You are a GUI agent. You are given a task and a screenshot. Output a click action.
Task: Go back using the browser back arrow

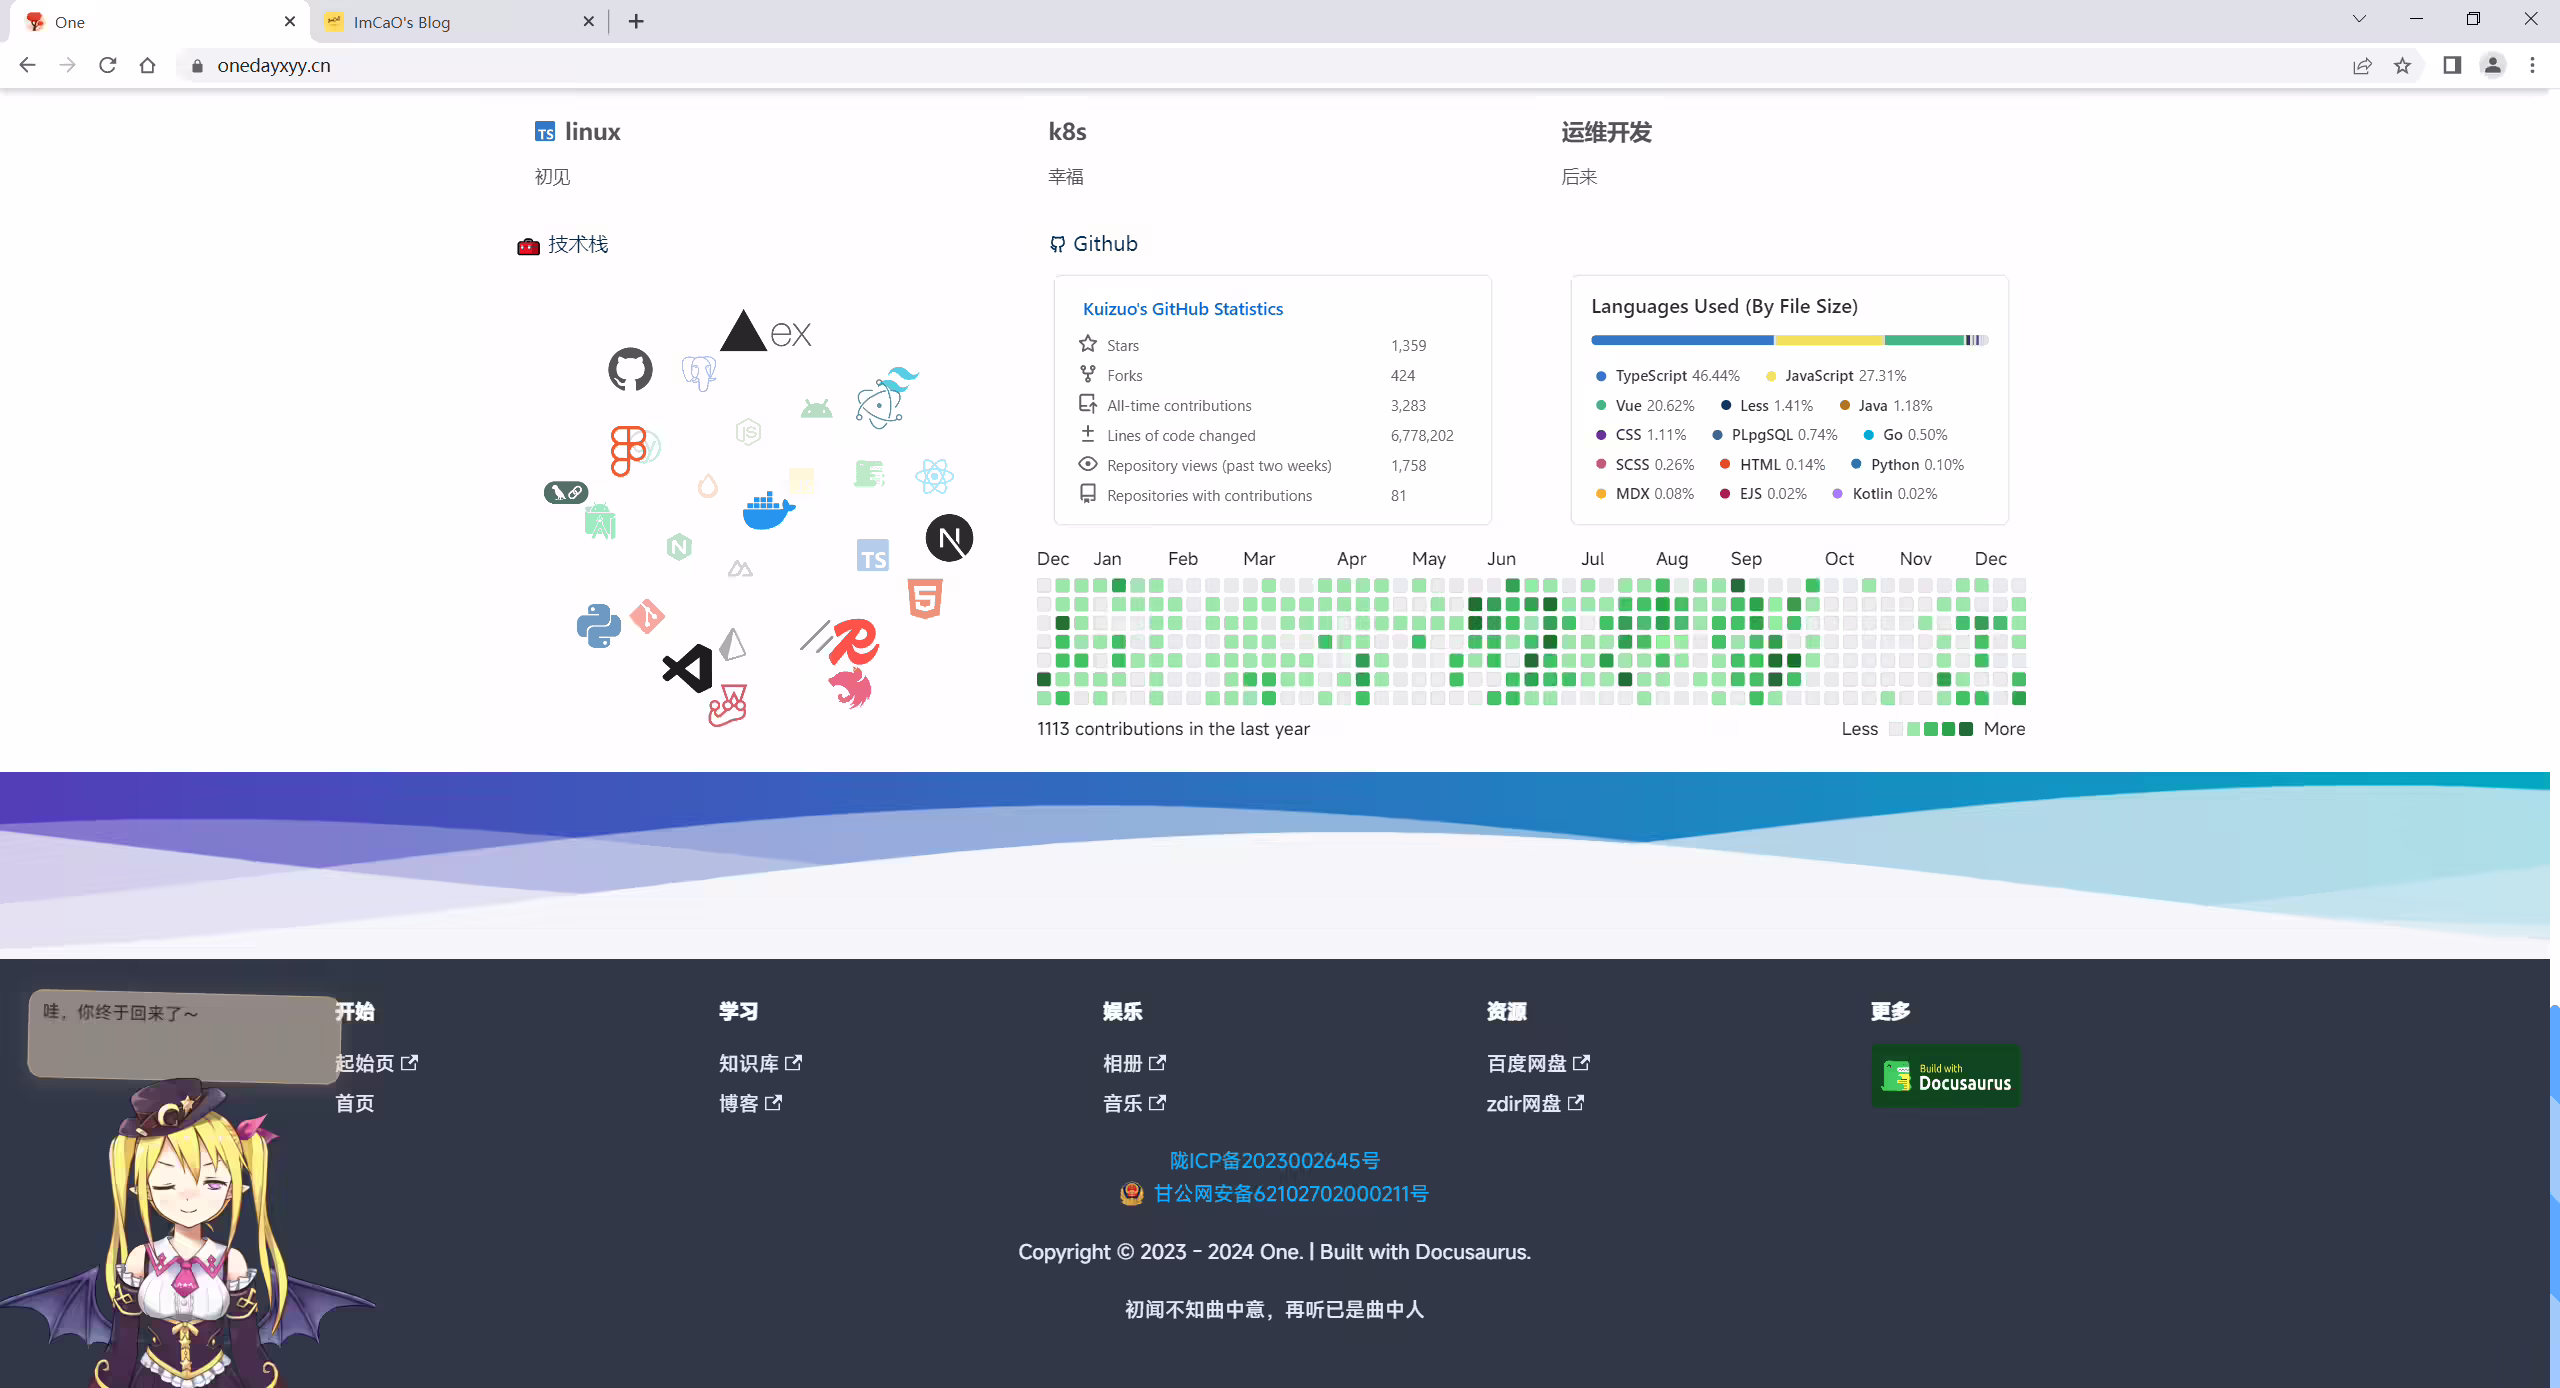pos(27,65)
